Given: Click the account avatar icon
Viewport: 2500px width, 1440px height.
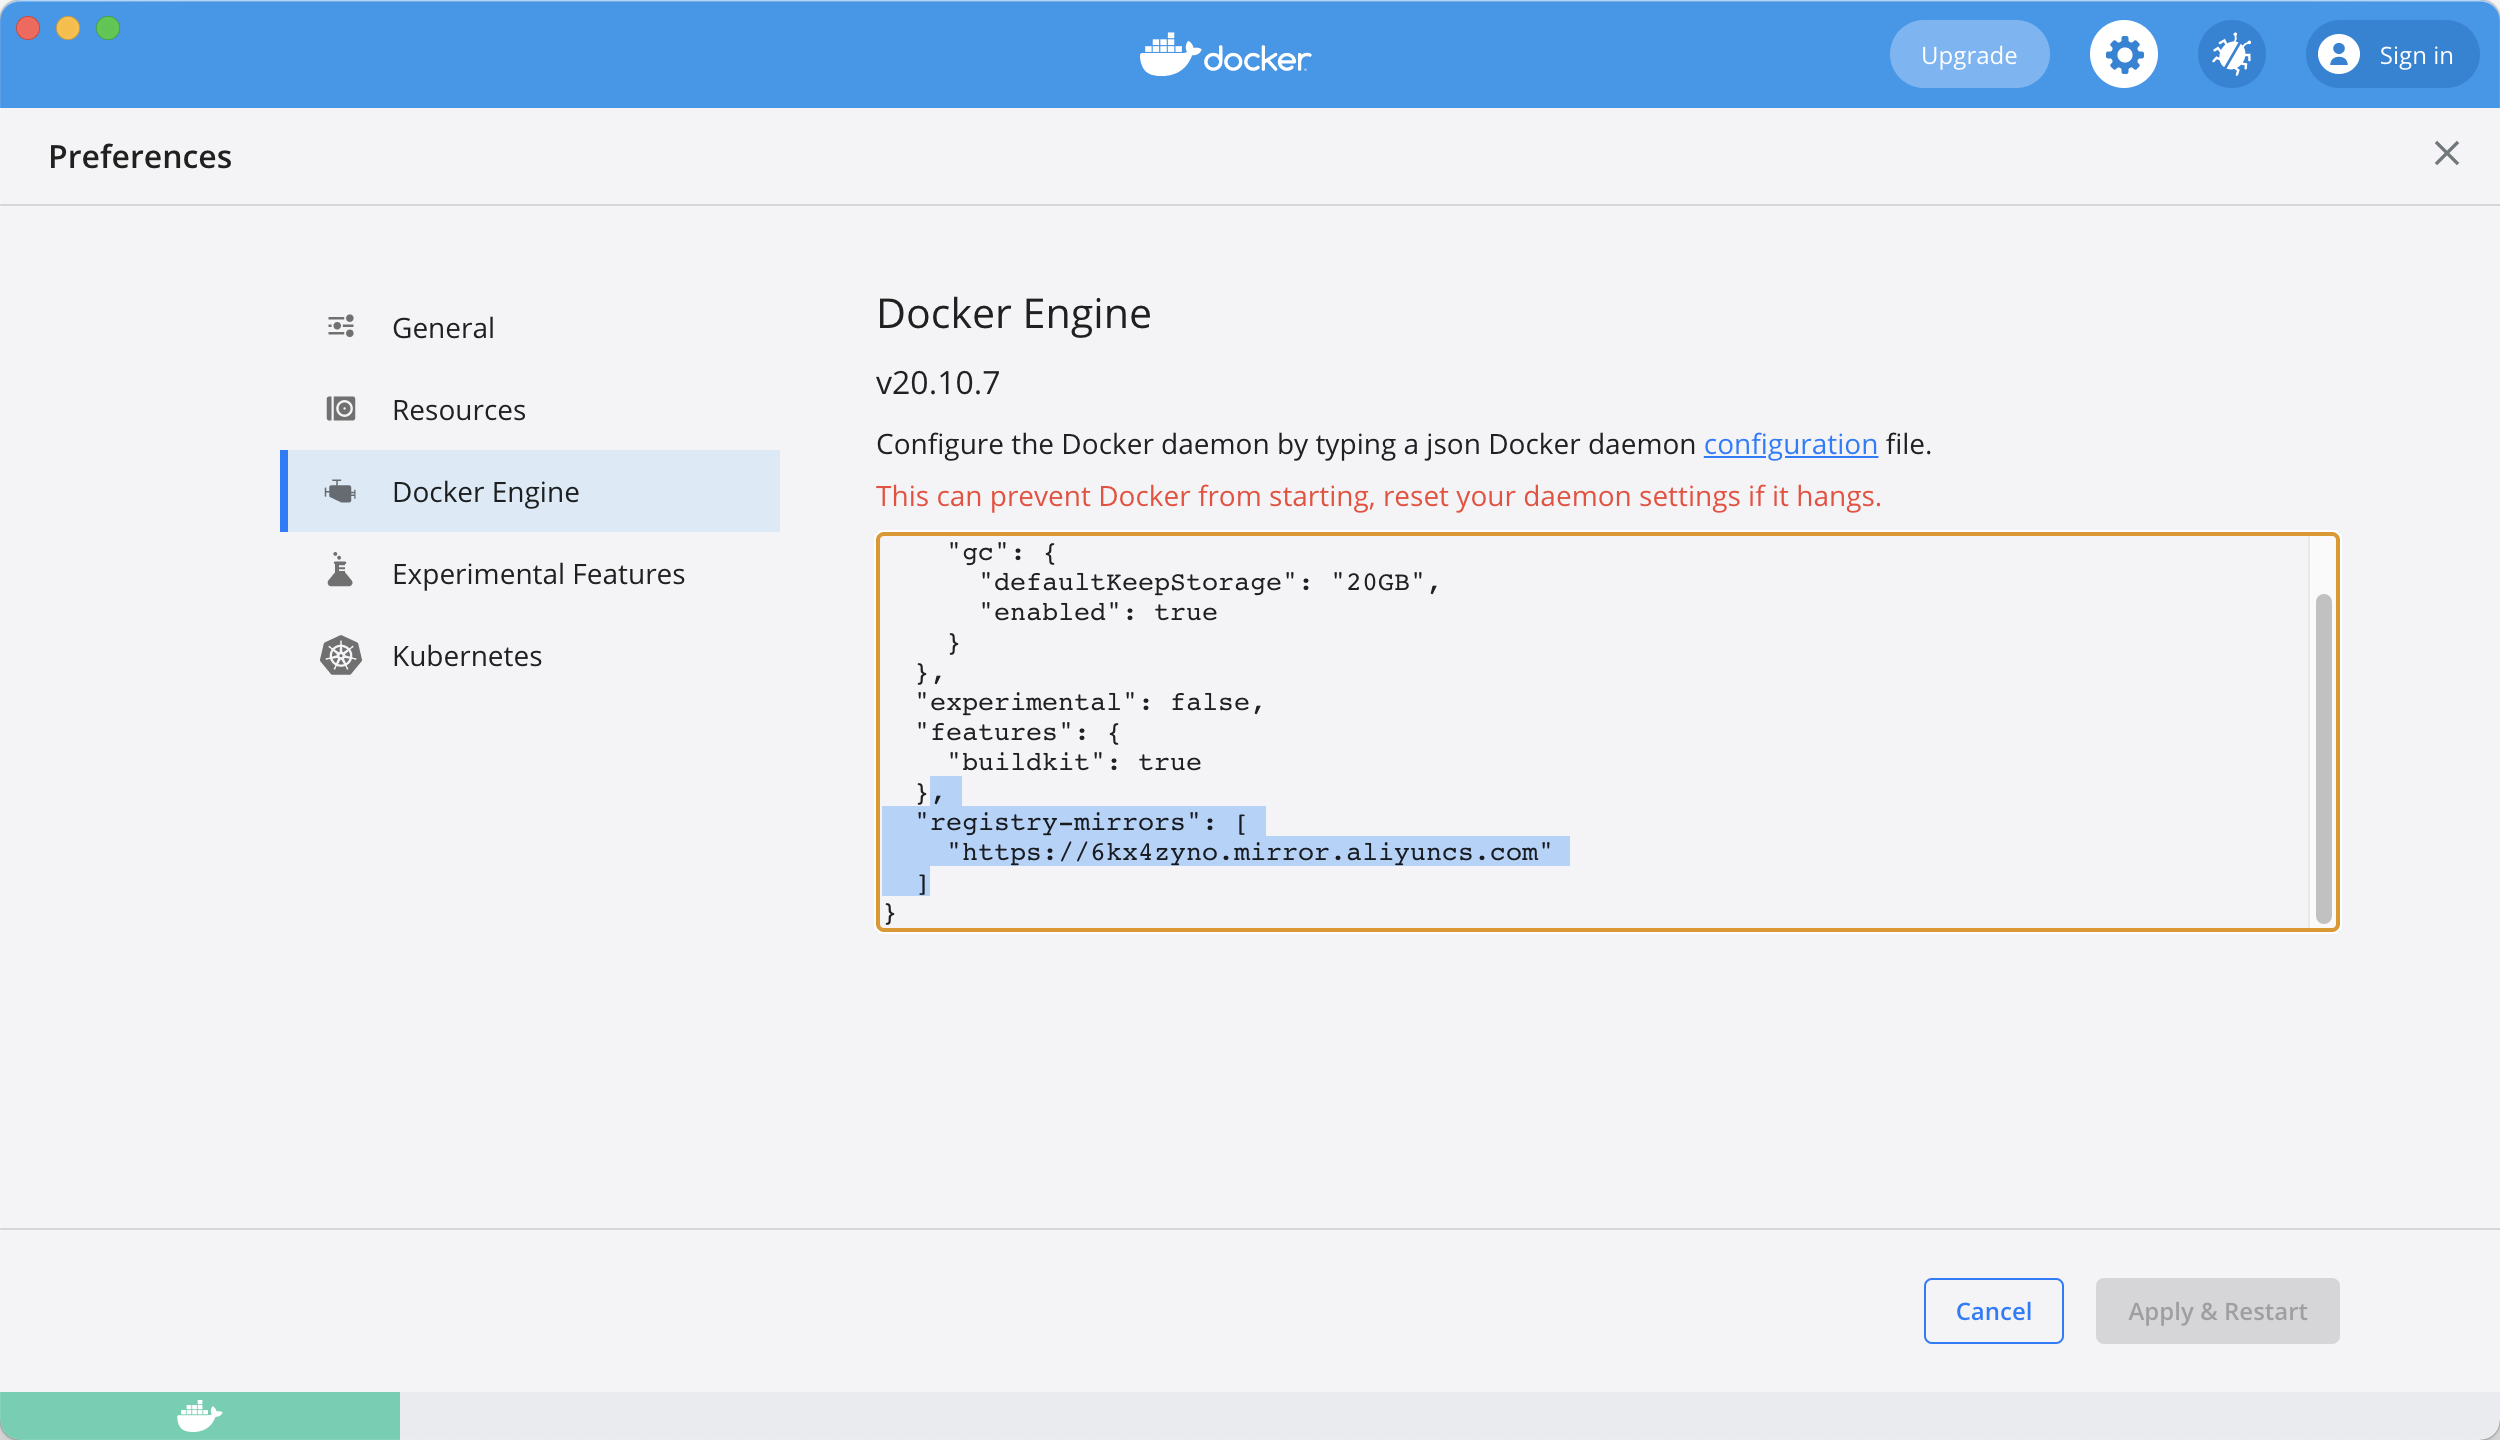Looking at the screenshot, I should 2339,55.
